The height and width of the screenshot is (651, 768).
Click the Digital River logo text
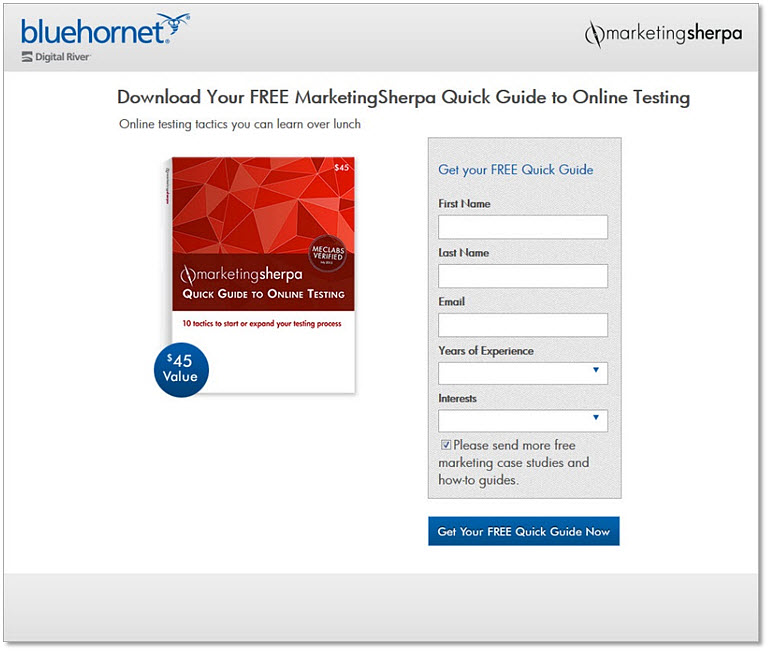(56, 57)
